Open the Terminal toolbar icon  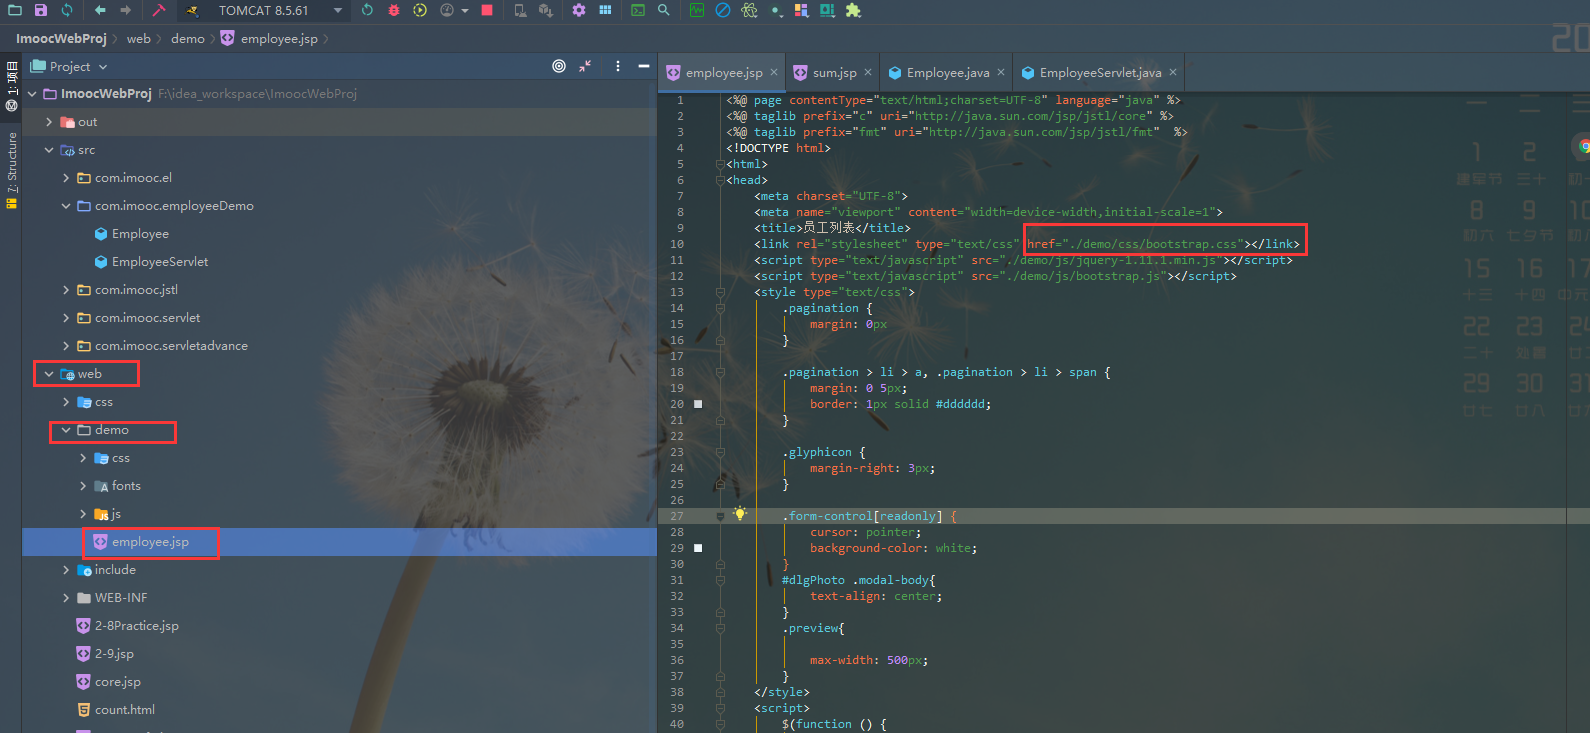(638, 10)
